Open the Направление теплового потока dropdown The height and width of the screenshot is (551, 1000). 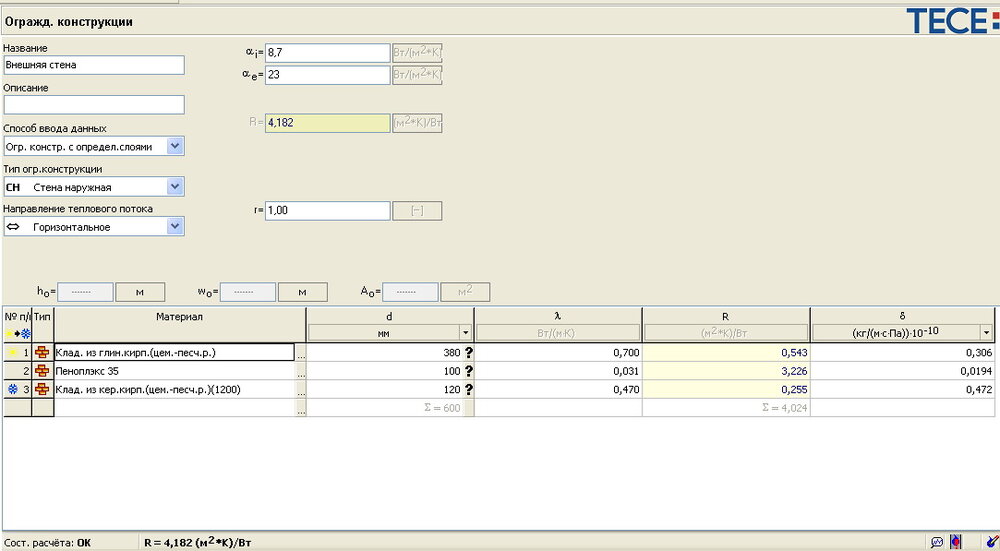[x=175, y=227]
